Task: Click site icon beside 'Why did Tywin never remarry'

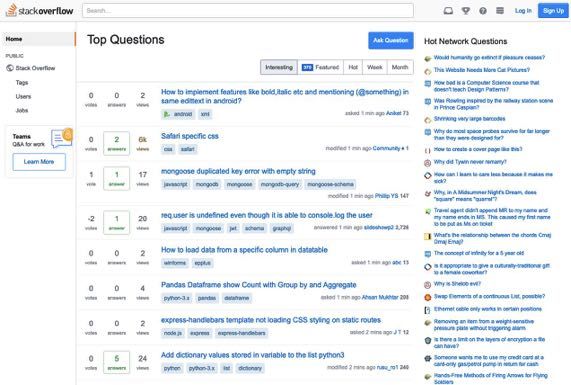Action: click(428, 163)
